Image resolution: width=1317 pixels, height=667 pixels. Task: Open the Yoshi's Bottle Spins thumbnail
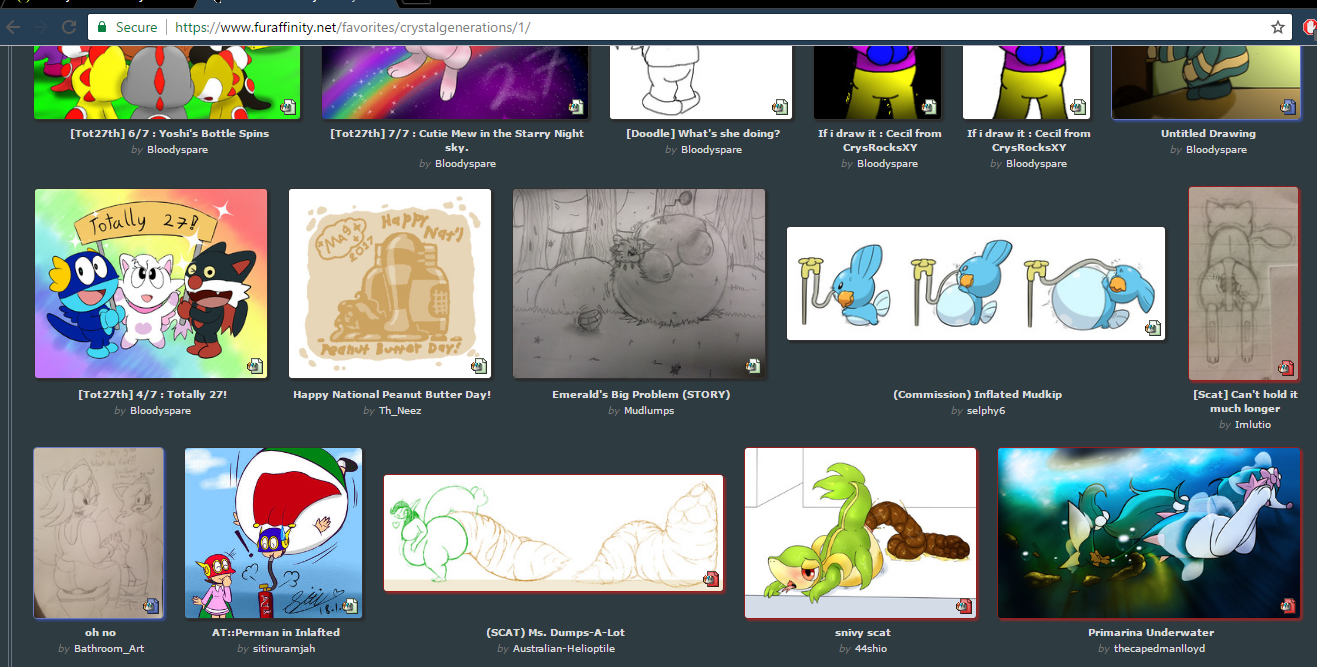tap(168, 83)
